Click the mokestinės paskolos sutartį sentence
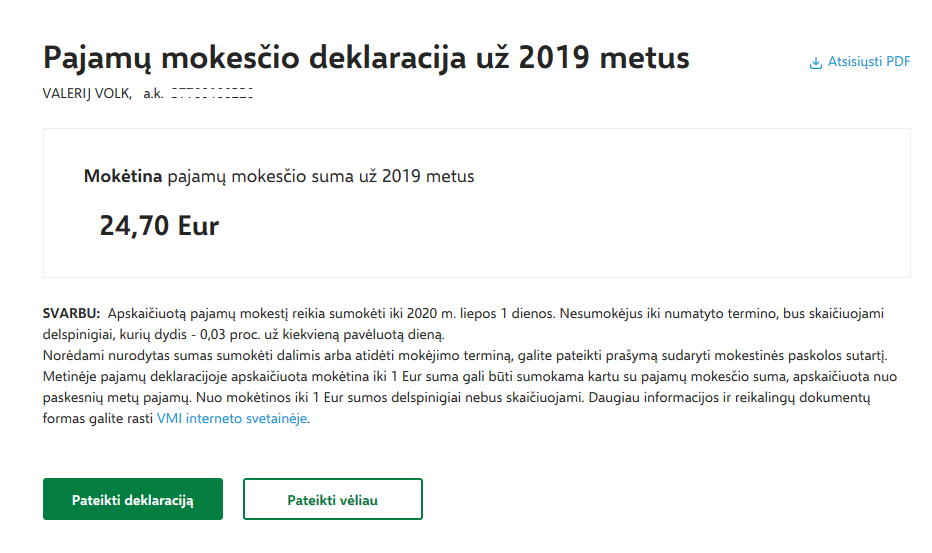Viewport: 932px width, 553px height. point(465,356)
